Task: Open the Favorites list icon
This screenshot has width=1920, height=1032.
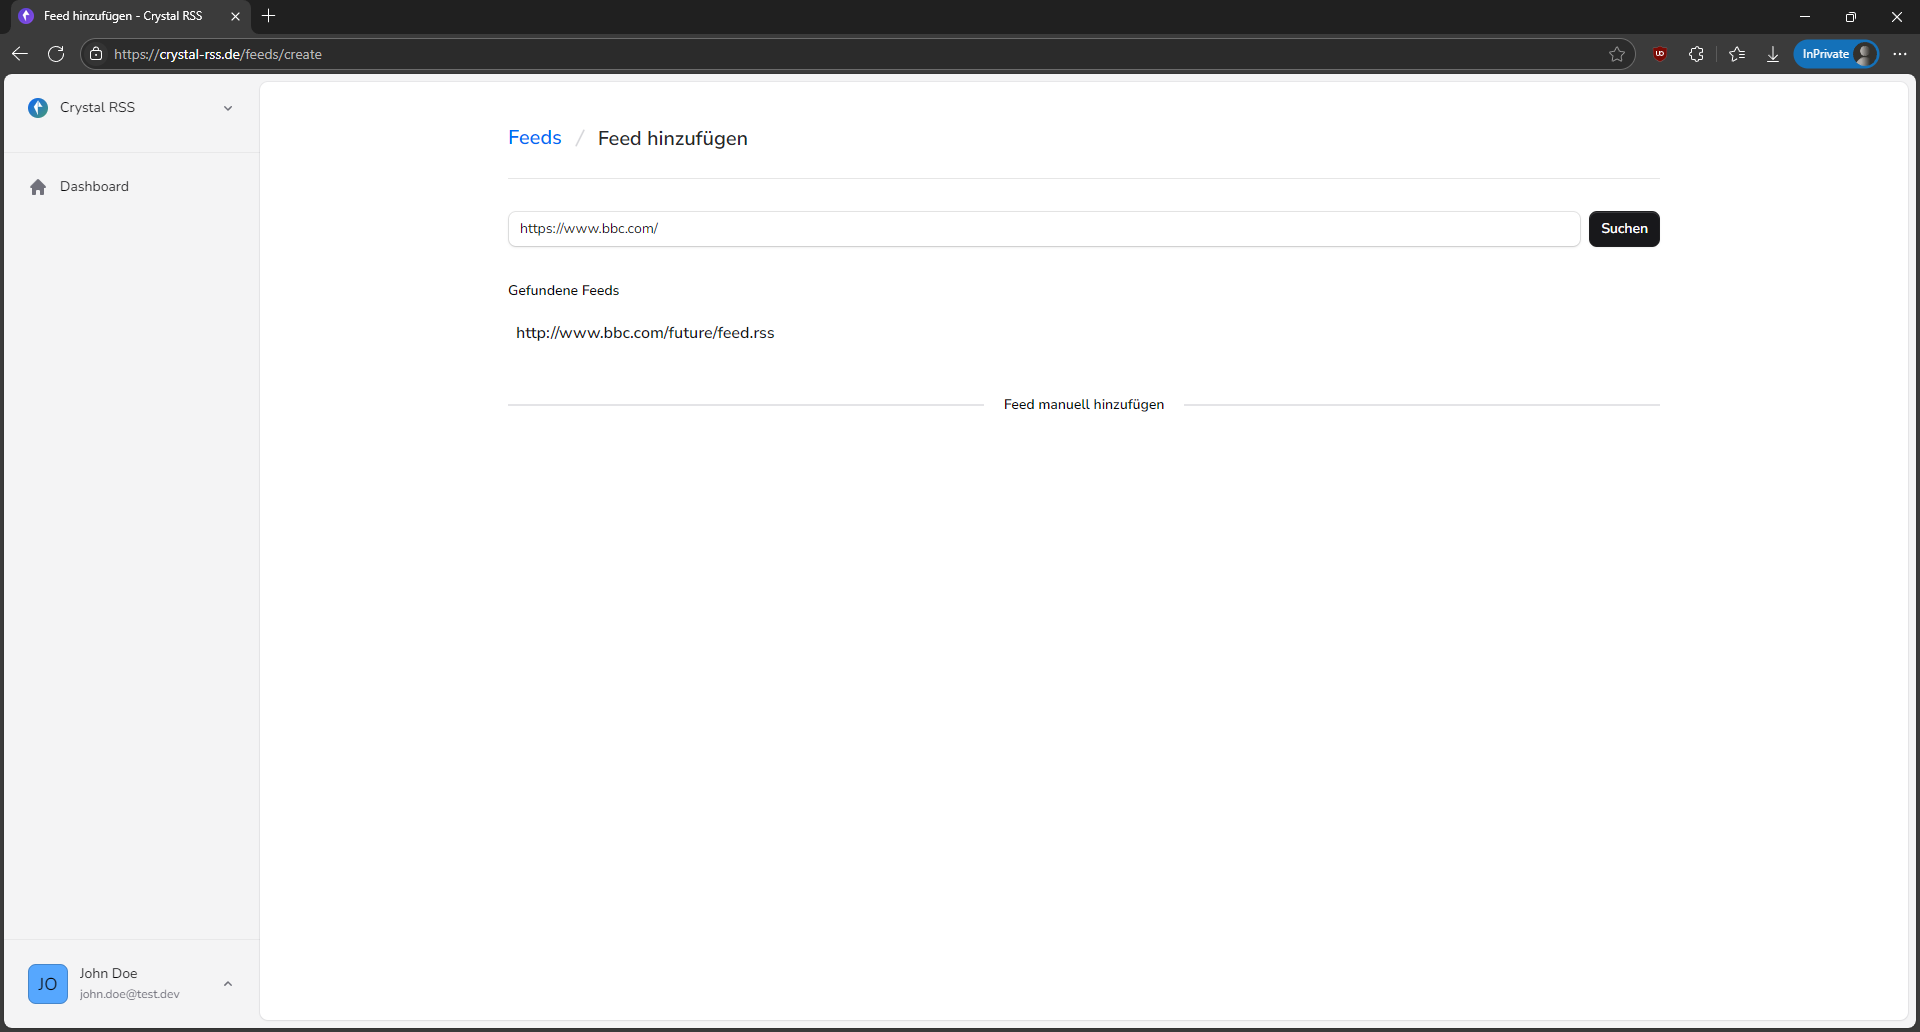Action: pyautogui.click(x=1737, y=54)
